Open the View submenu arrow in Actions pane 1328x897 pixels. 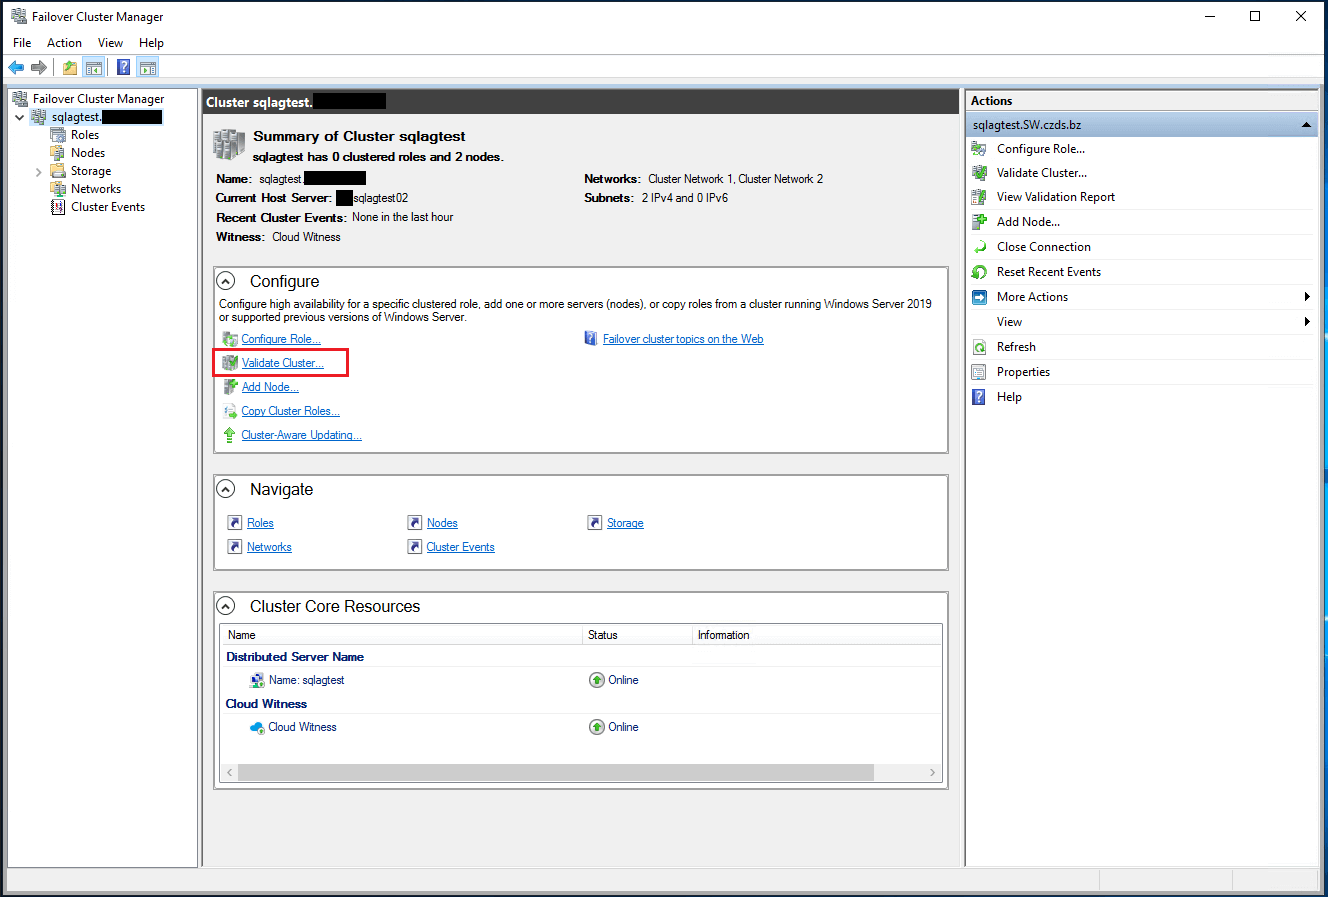tap(1307, 322)
